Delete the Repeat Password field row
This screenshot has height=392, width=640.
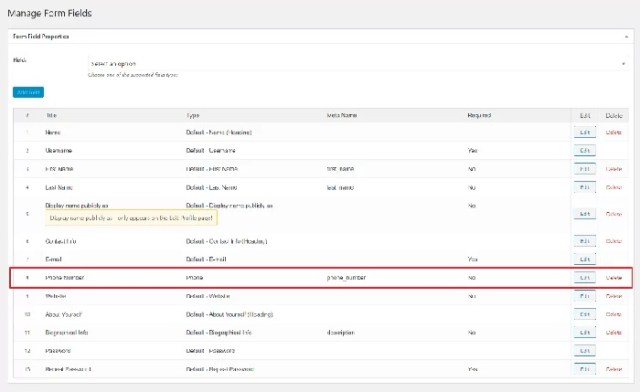pos(613,369)
